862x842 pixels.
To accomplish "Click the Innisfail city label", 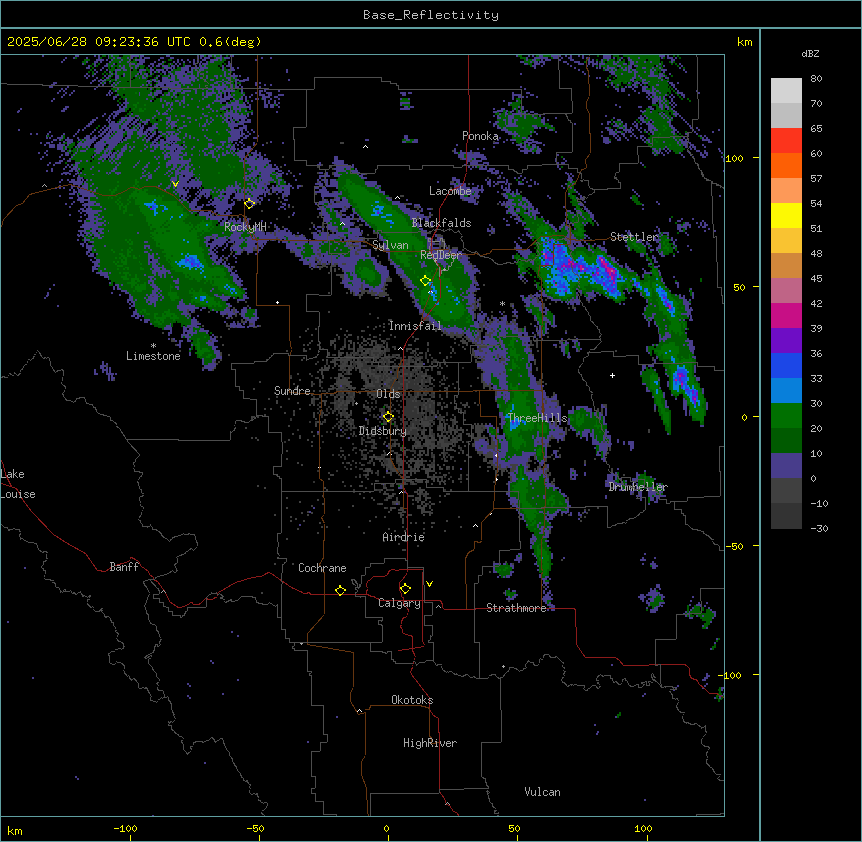I will 415,326.
